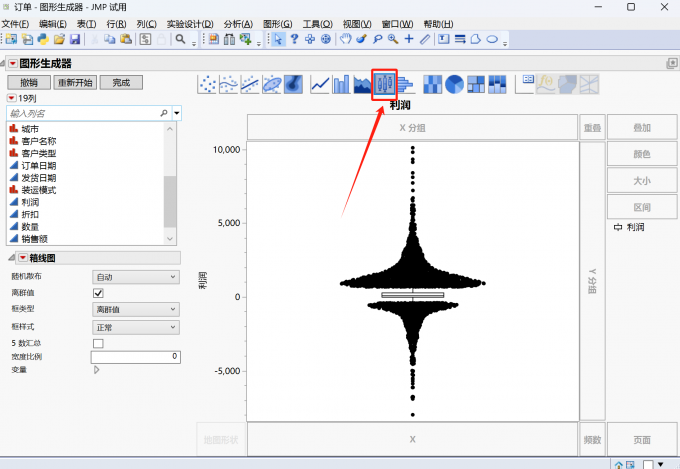The height and width of the screenshot is (469, 680).
Task: Click the 页面 drop zone
Action: coord(642,439)
